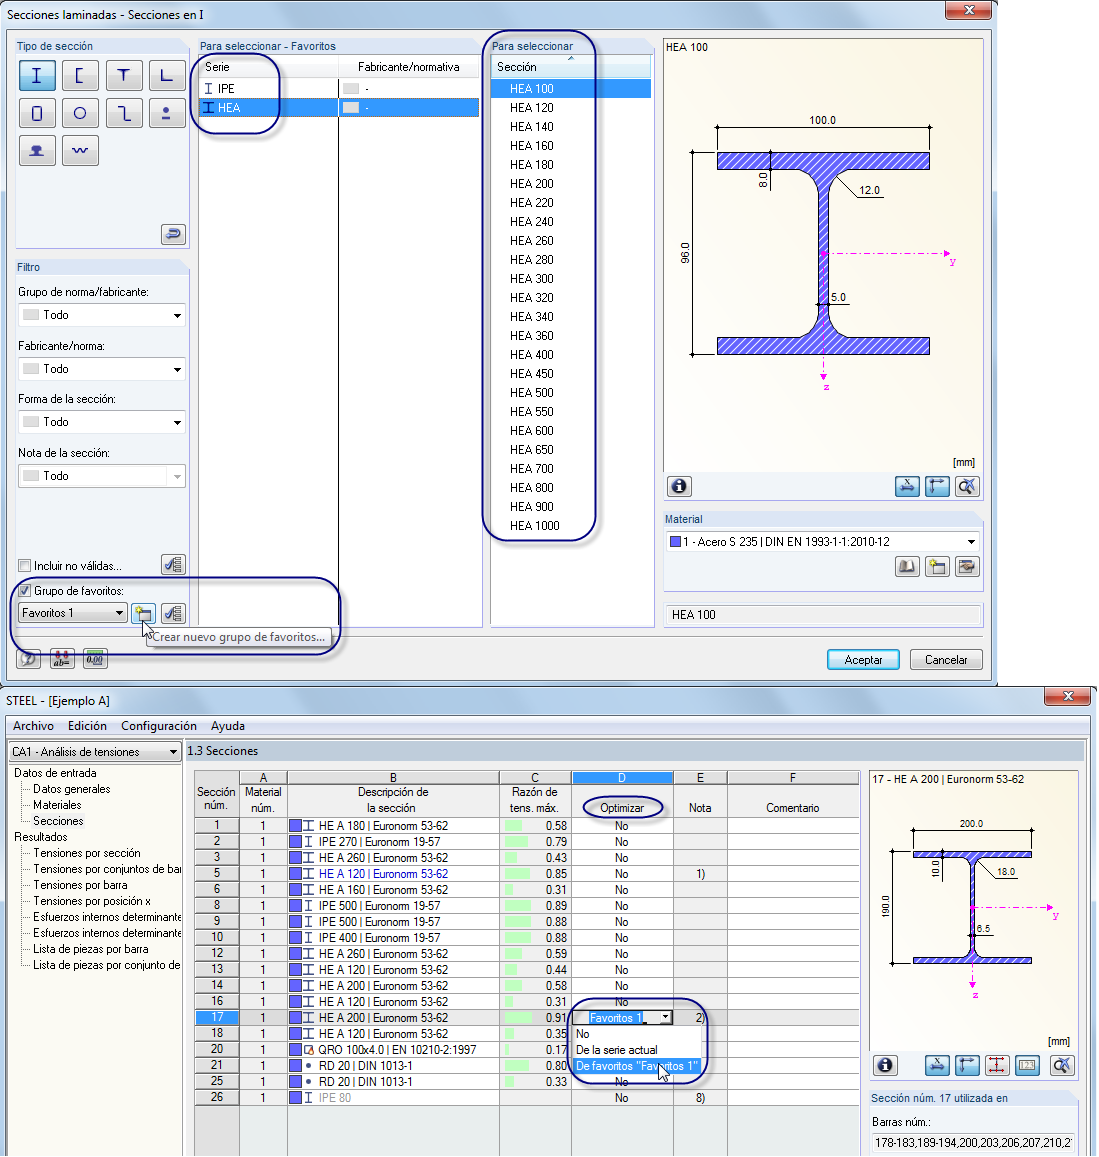Open the Ayuda menu
This screenshot has width=1099, height=1157.
[227, 726]
